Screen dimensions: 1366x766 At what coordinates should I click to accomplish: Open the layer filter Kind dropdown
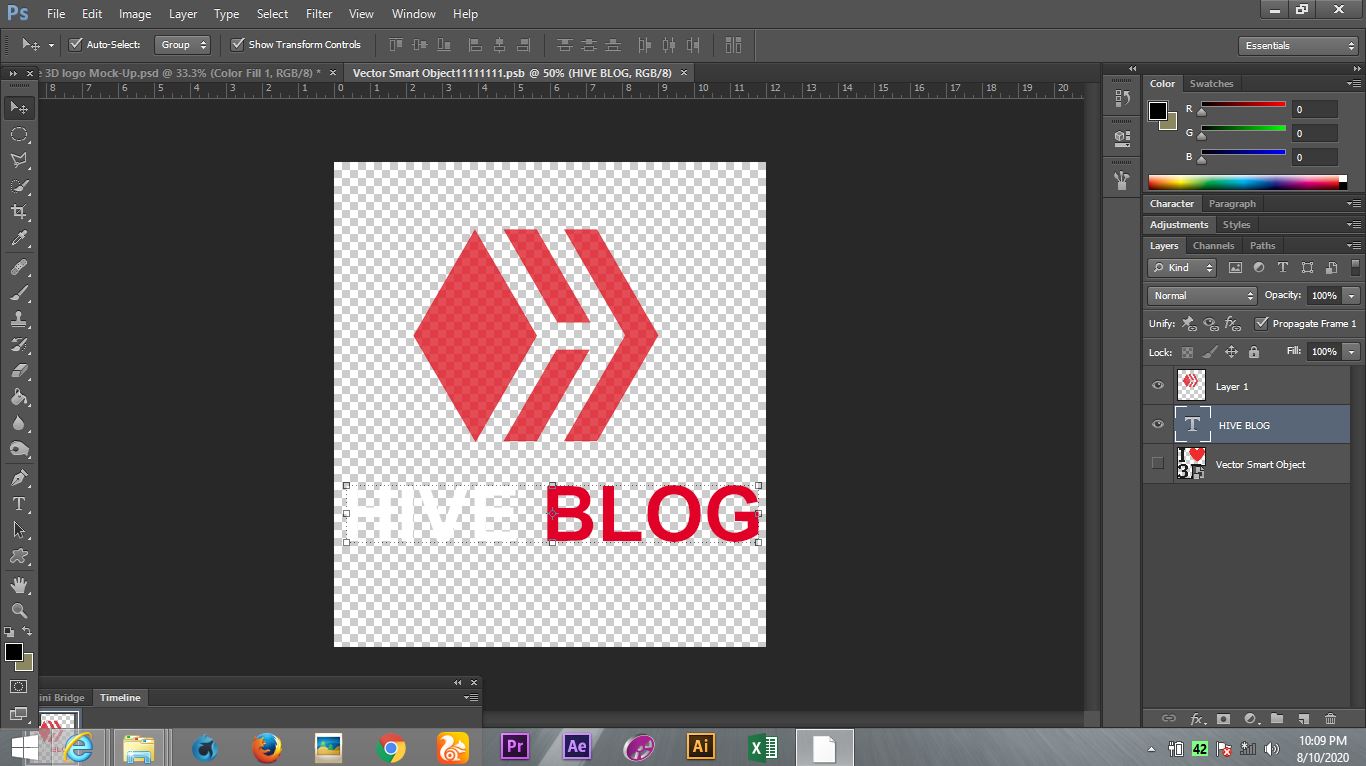(1182, 267)
